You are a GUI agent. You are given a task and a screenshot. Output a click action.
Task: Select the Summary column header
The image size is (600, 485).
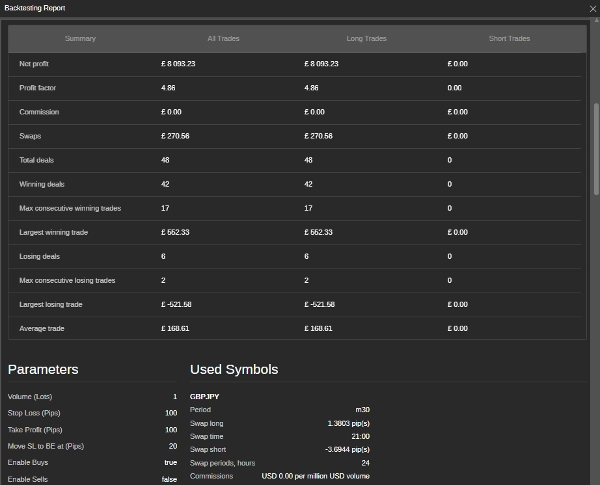click(80, 39)
